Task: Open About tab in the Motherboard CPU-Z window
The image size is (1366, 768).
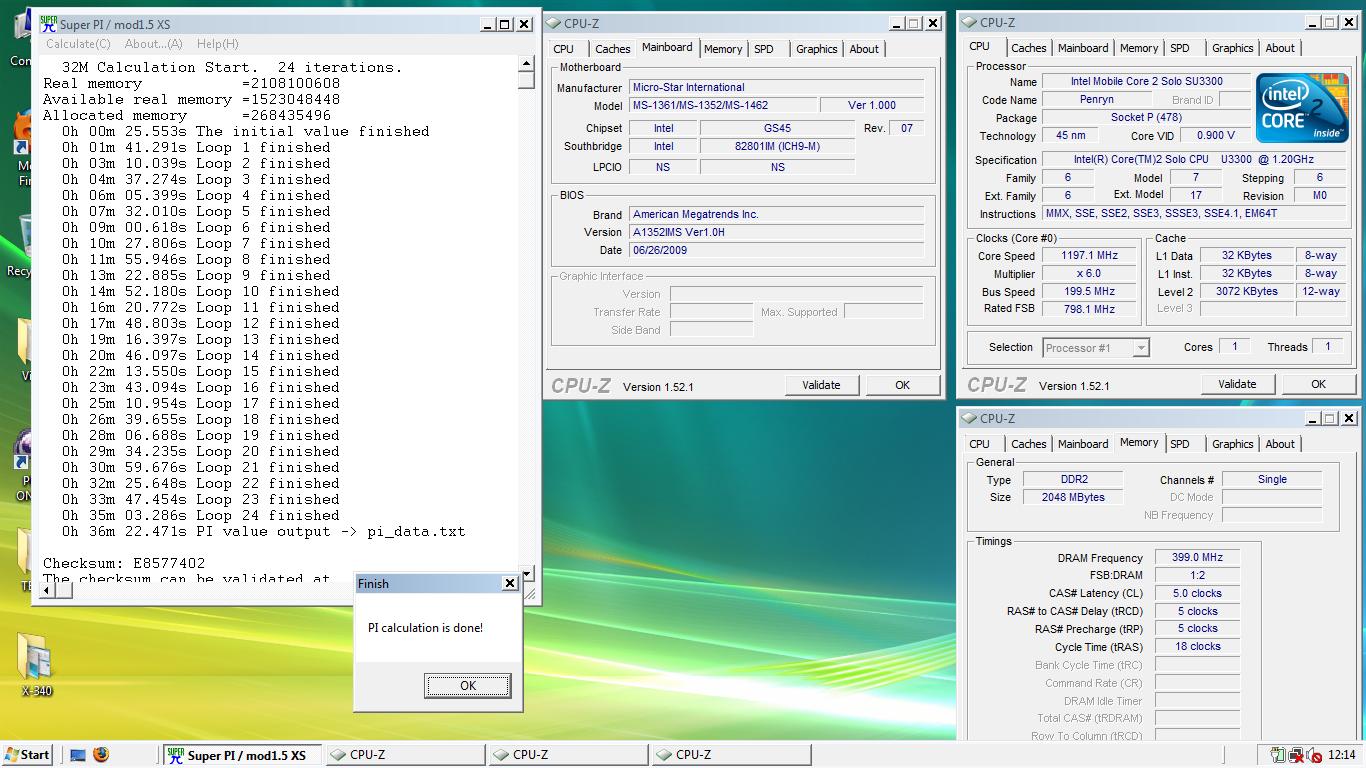Action: [x=864, y=49]
